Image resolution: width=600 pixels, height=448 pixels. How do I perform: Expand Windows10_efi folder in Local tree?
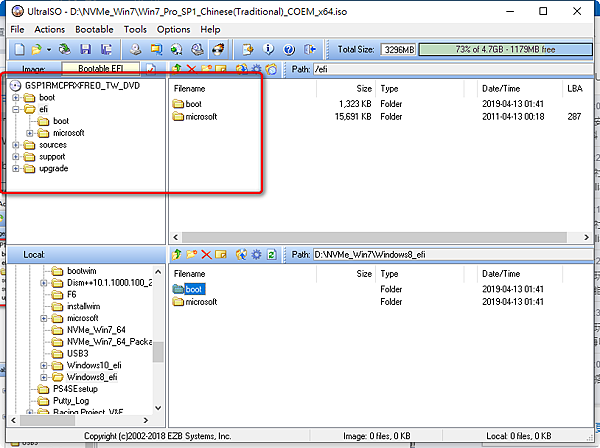pos(44,365)
